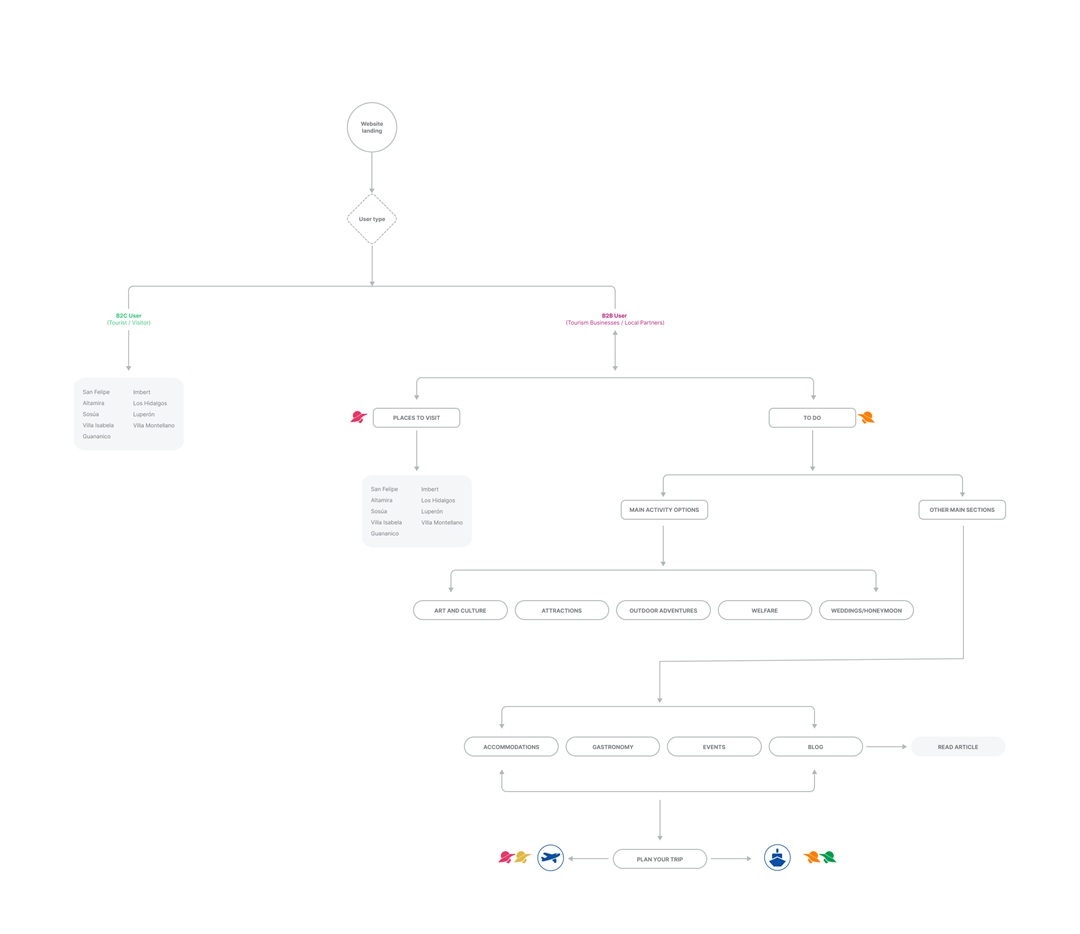
Task: Click Guananico in the list under B2C User
Action: [x=96, y=436]
